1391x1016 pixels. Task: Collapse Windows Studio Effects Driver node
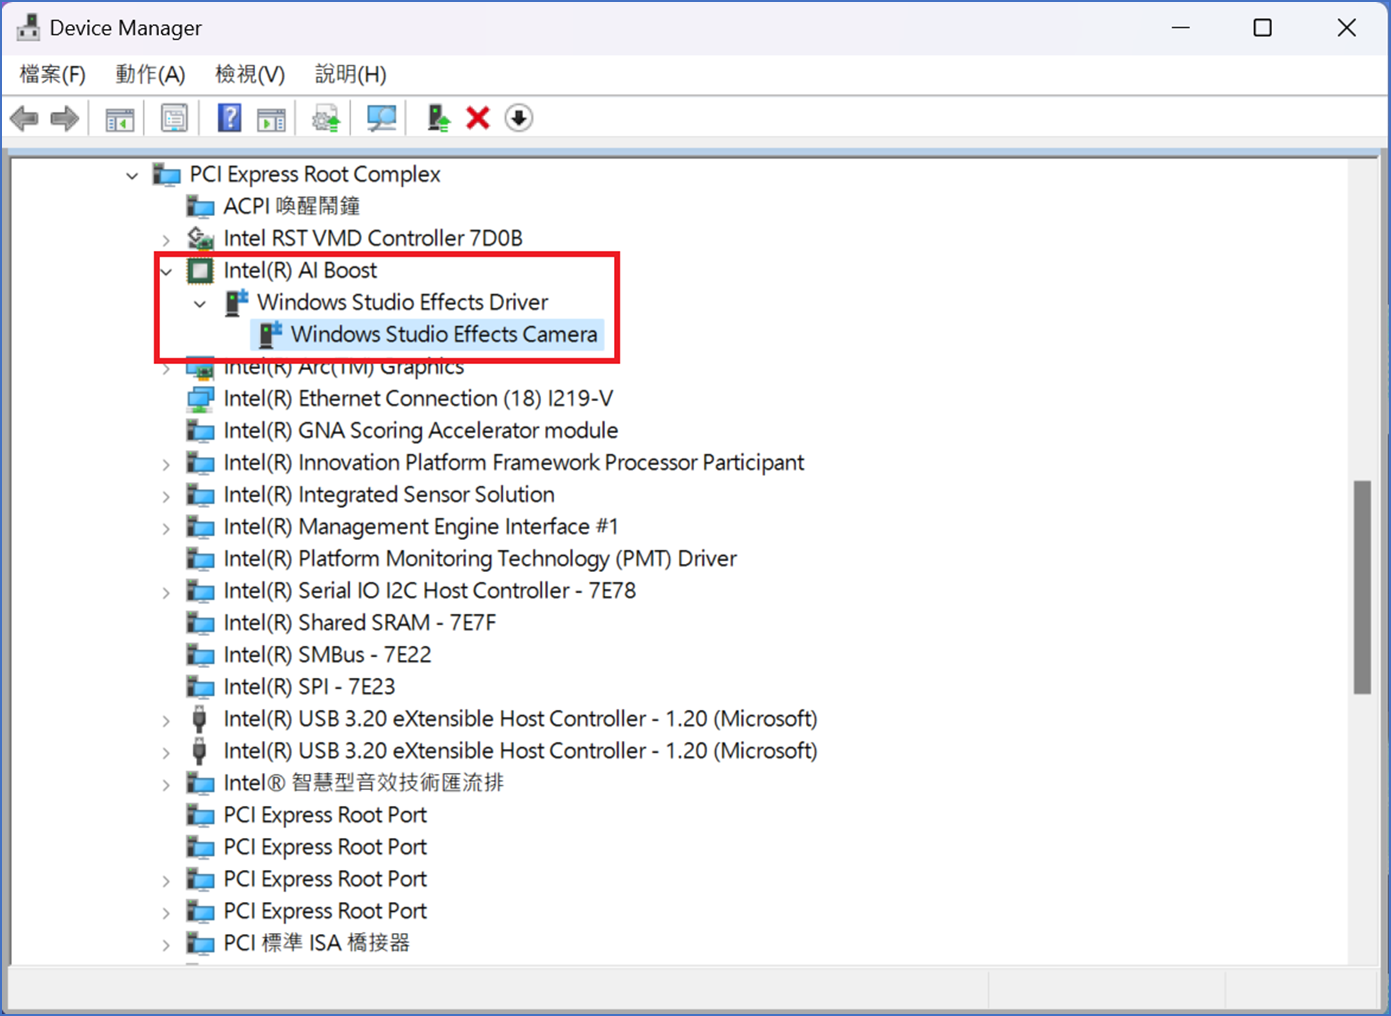(200, 303)
